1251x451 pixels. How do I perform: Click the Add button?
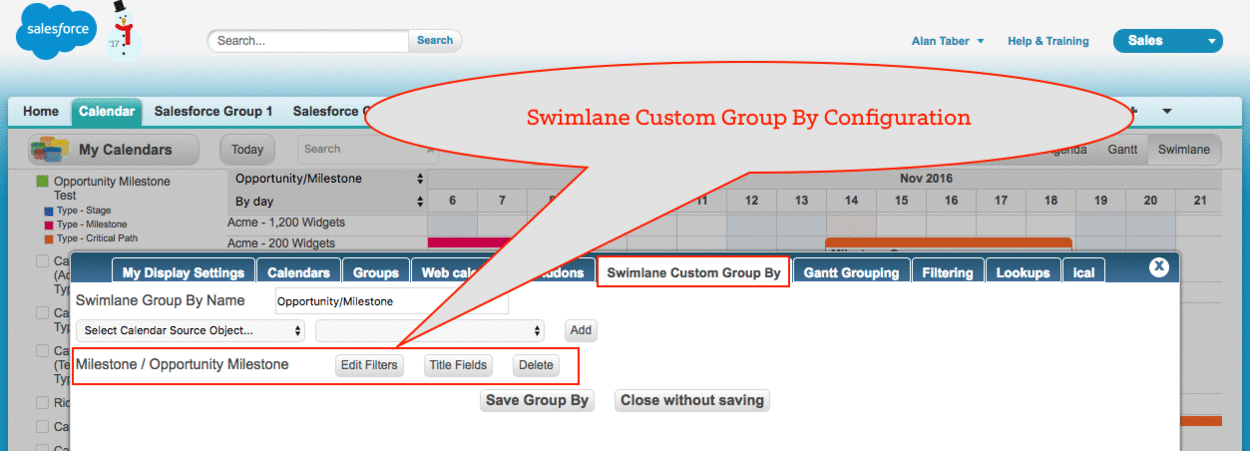pyautogui.click(x=581, y=330)
